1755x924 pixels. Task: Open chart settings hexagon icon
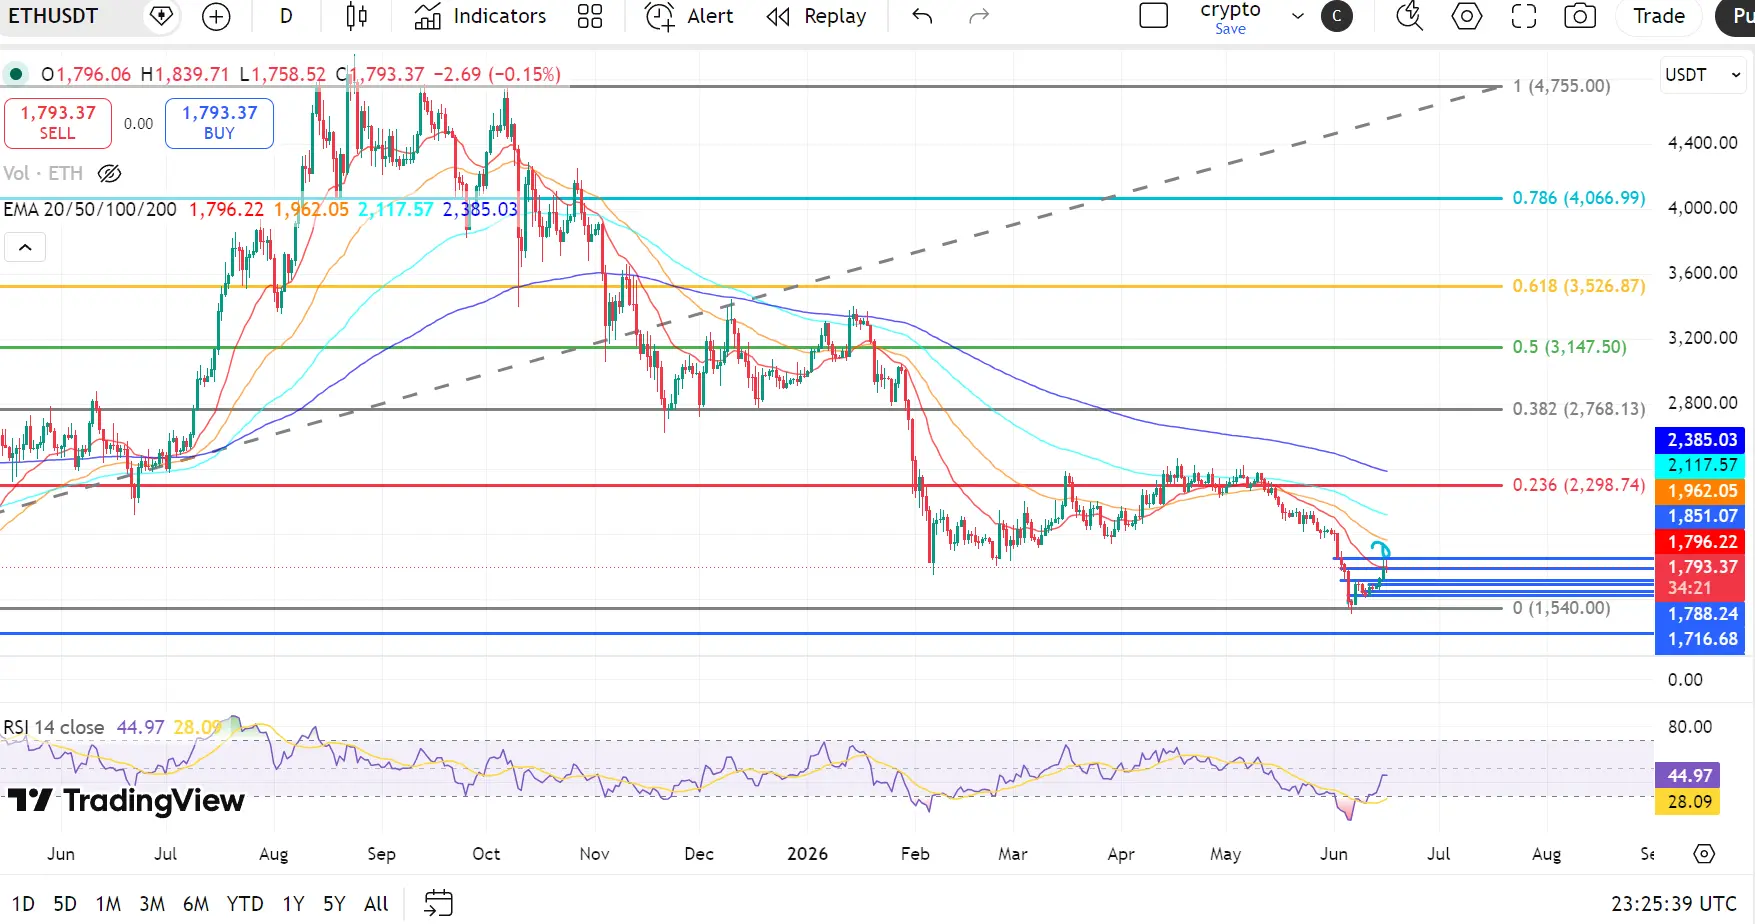tap(1466, 16)
